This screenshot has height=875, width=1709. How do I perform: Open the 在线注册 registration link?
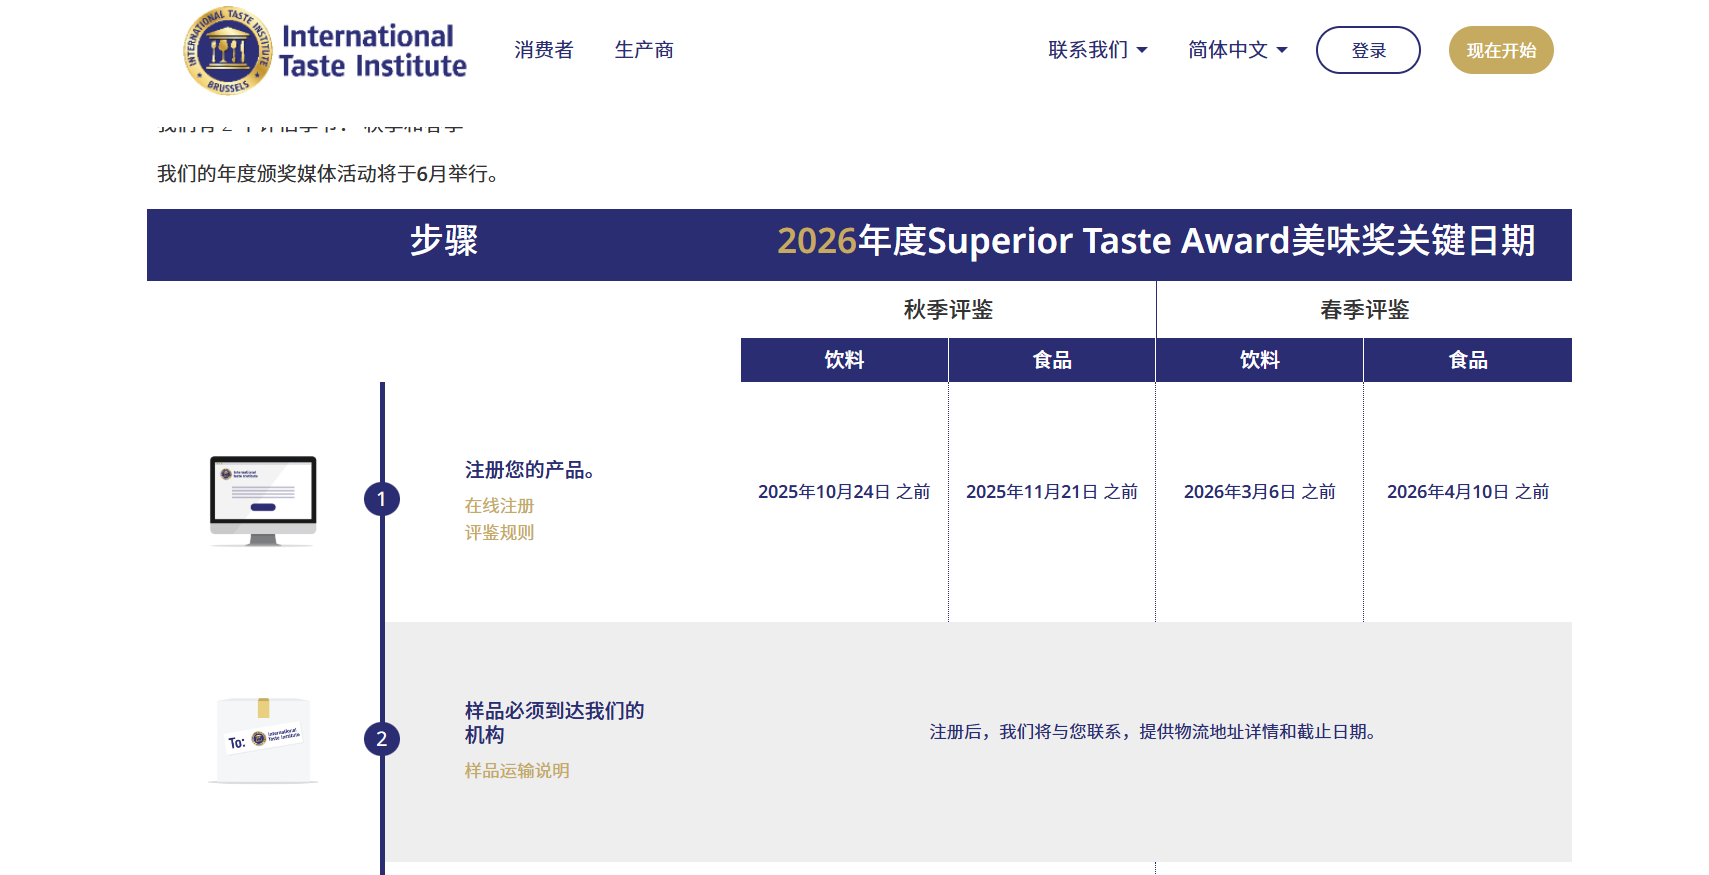pos(498,506)
